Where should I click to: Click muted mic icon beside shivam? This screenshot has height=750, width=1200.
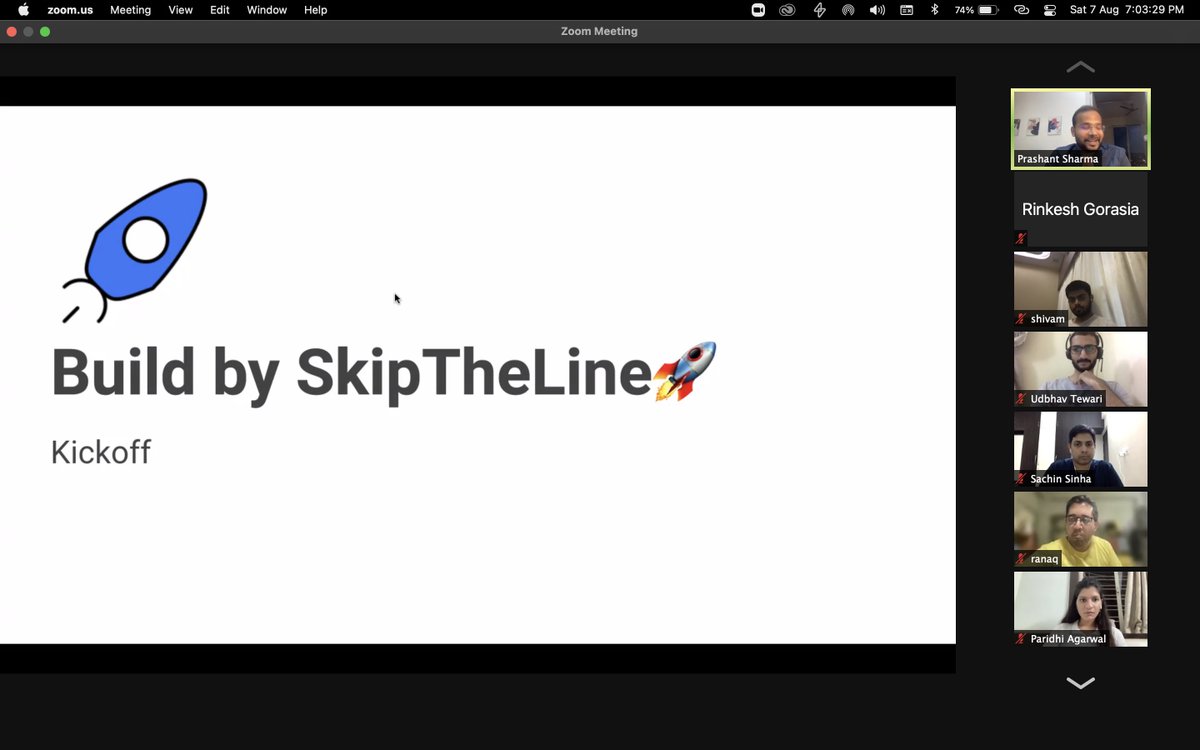pyautogui.click(x=1021, y=319)
